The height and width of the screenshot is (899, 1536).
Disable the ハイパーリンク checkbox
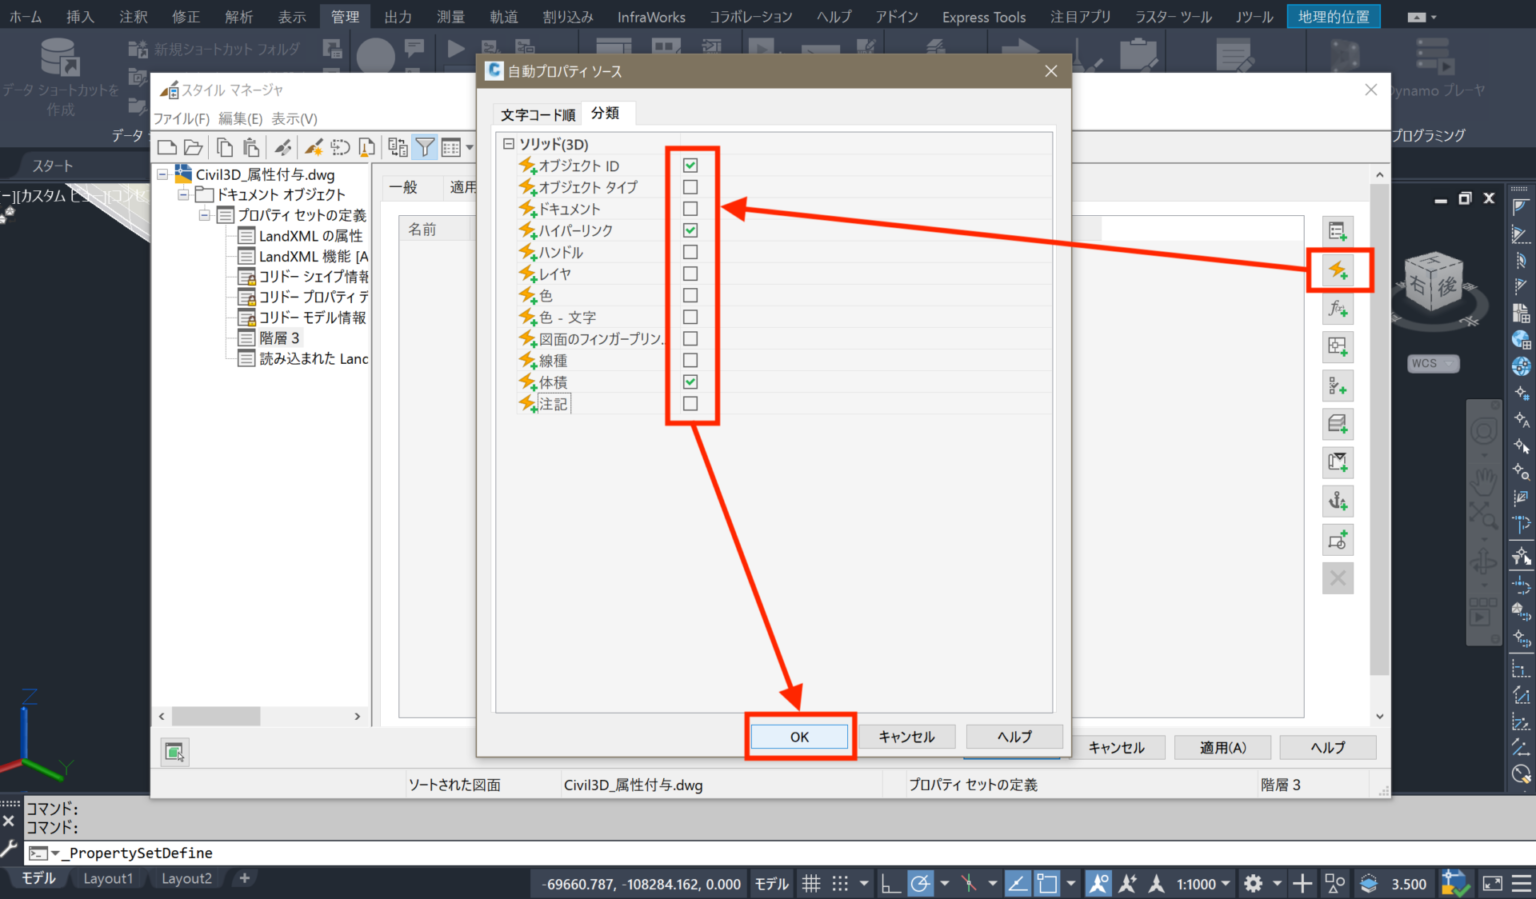(690, 230)
